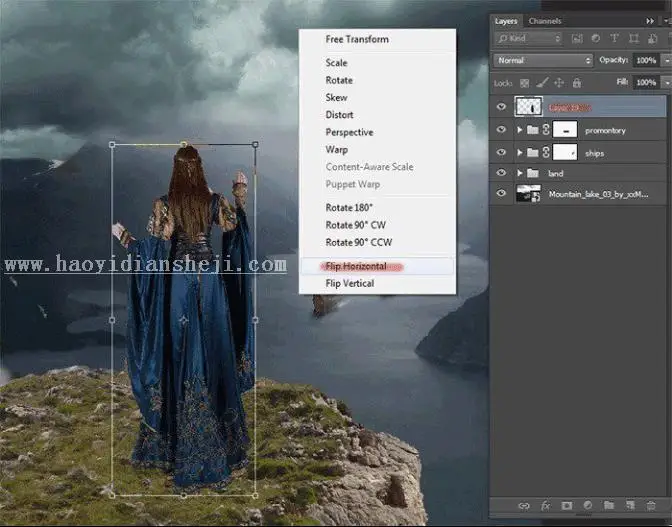Open the Opacity slider arrow
This screenshot has height=527, width=672.
(667, 60)
